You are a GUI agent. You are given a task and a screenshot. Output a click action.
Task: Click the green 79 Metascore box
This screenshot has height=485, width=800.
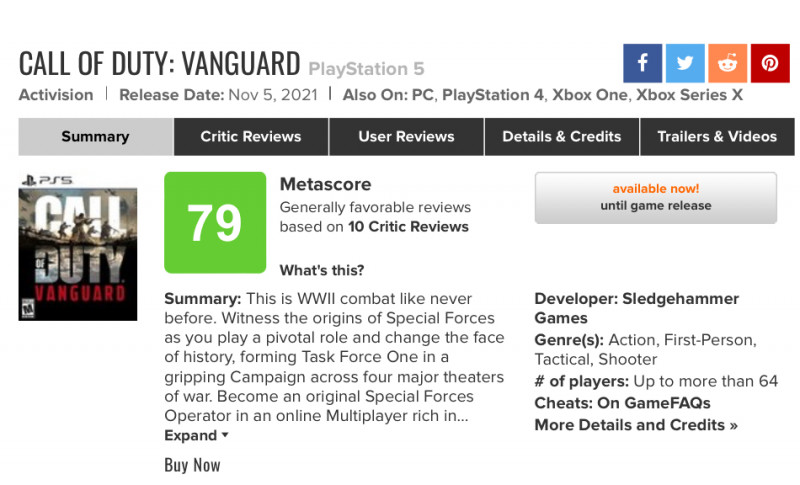click(215, 222)
